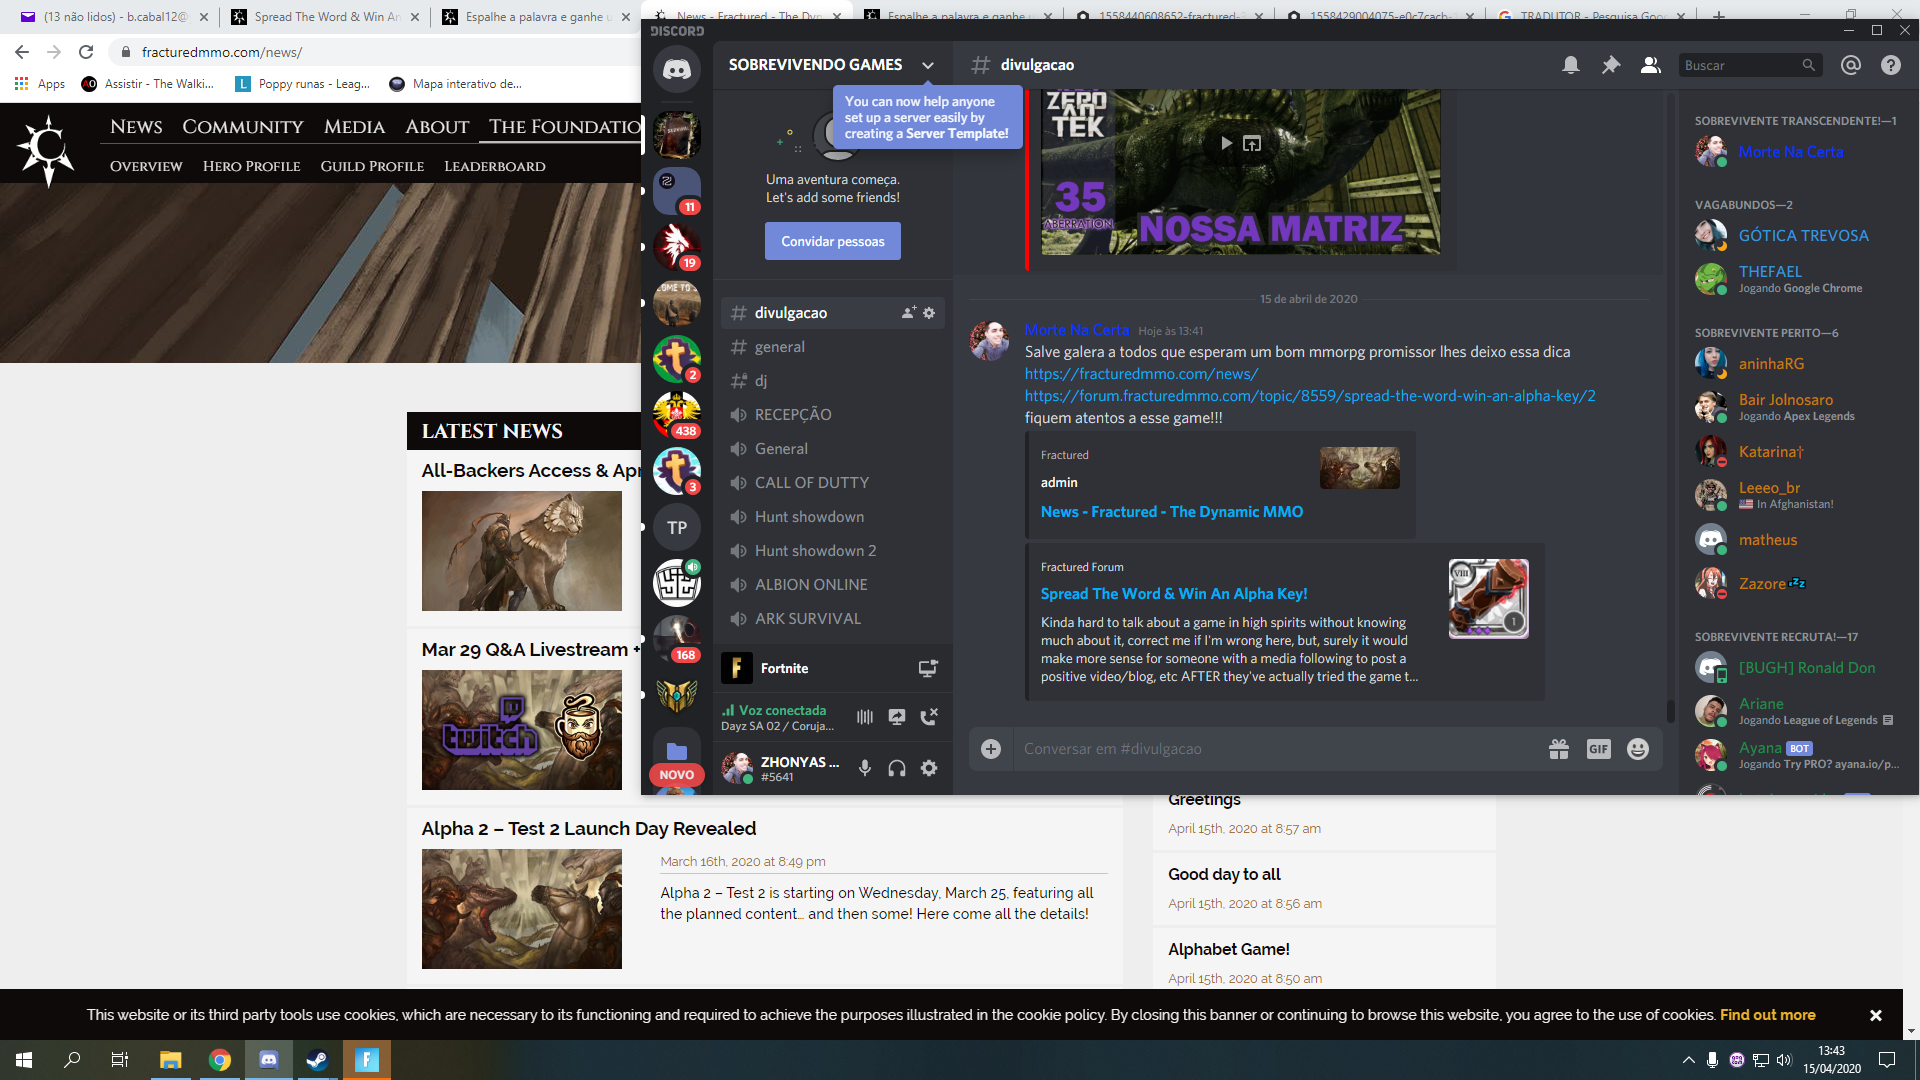Toggle headphones deafen in Discord user panel
Screen dimensions: 1920x1080
click(x=897, y=768)
